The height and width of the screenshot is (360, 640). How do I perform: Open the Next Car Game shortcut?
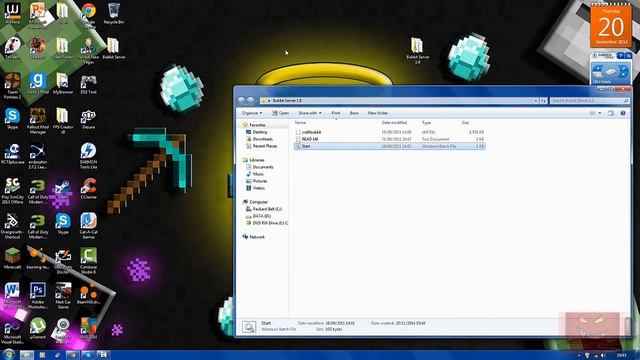pyautogui.click(x=63, y=296)
